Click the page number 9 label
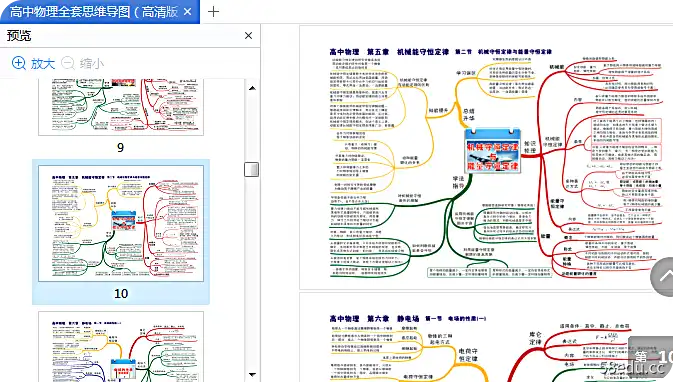Viewport: 673px width, 382px height. 121,147
